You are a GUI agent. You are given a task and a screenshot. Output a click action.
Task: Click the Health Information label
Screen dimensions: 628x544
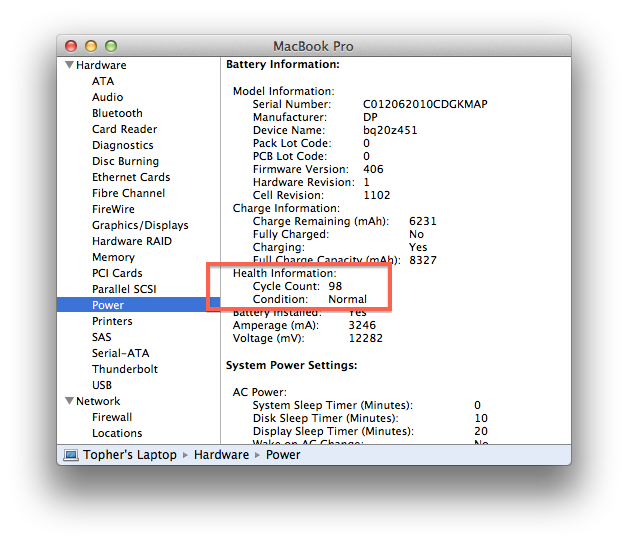285,273
